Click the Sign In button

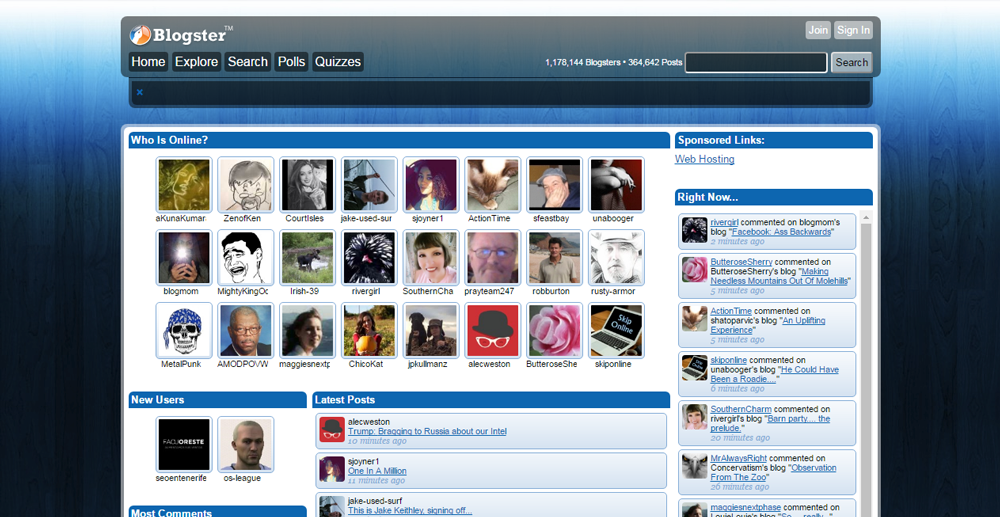[x=853, y=30]
